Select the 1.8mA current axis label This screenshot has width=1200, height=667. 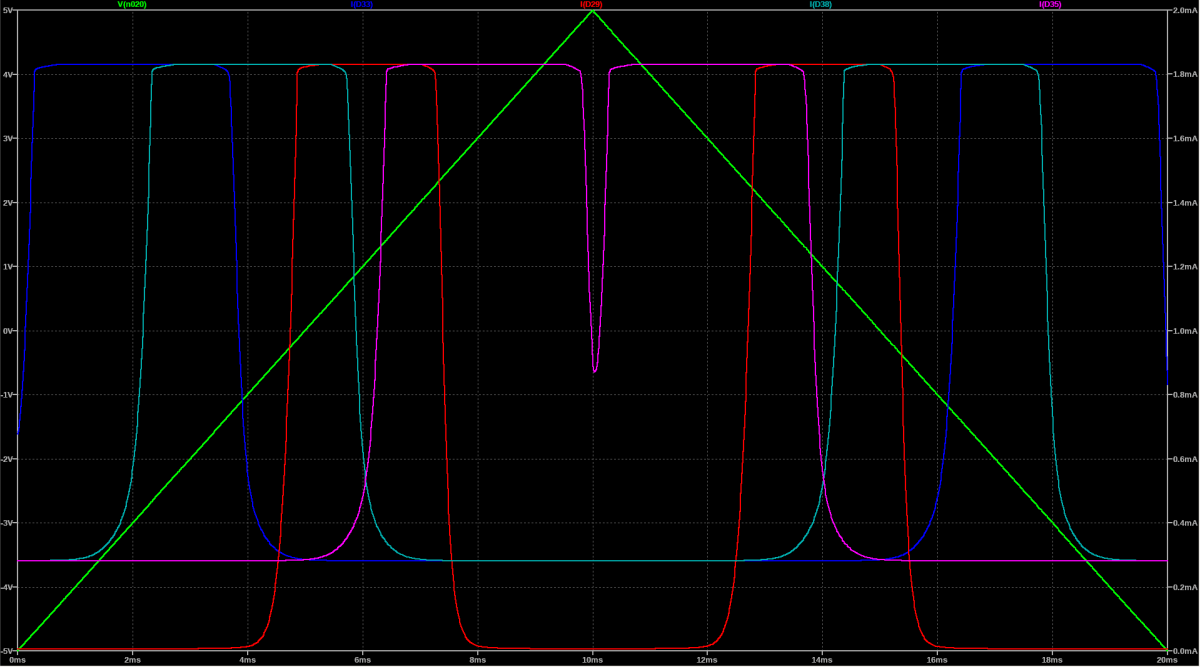(x=1183, y=74)
